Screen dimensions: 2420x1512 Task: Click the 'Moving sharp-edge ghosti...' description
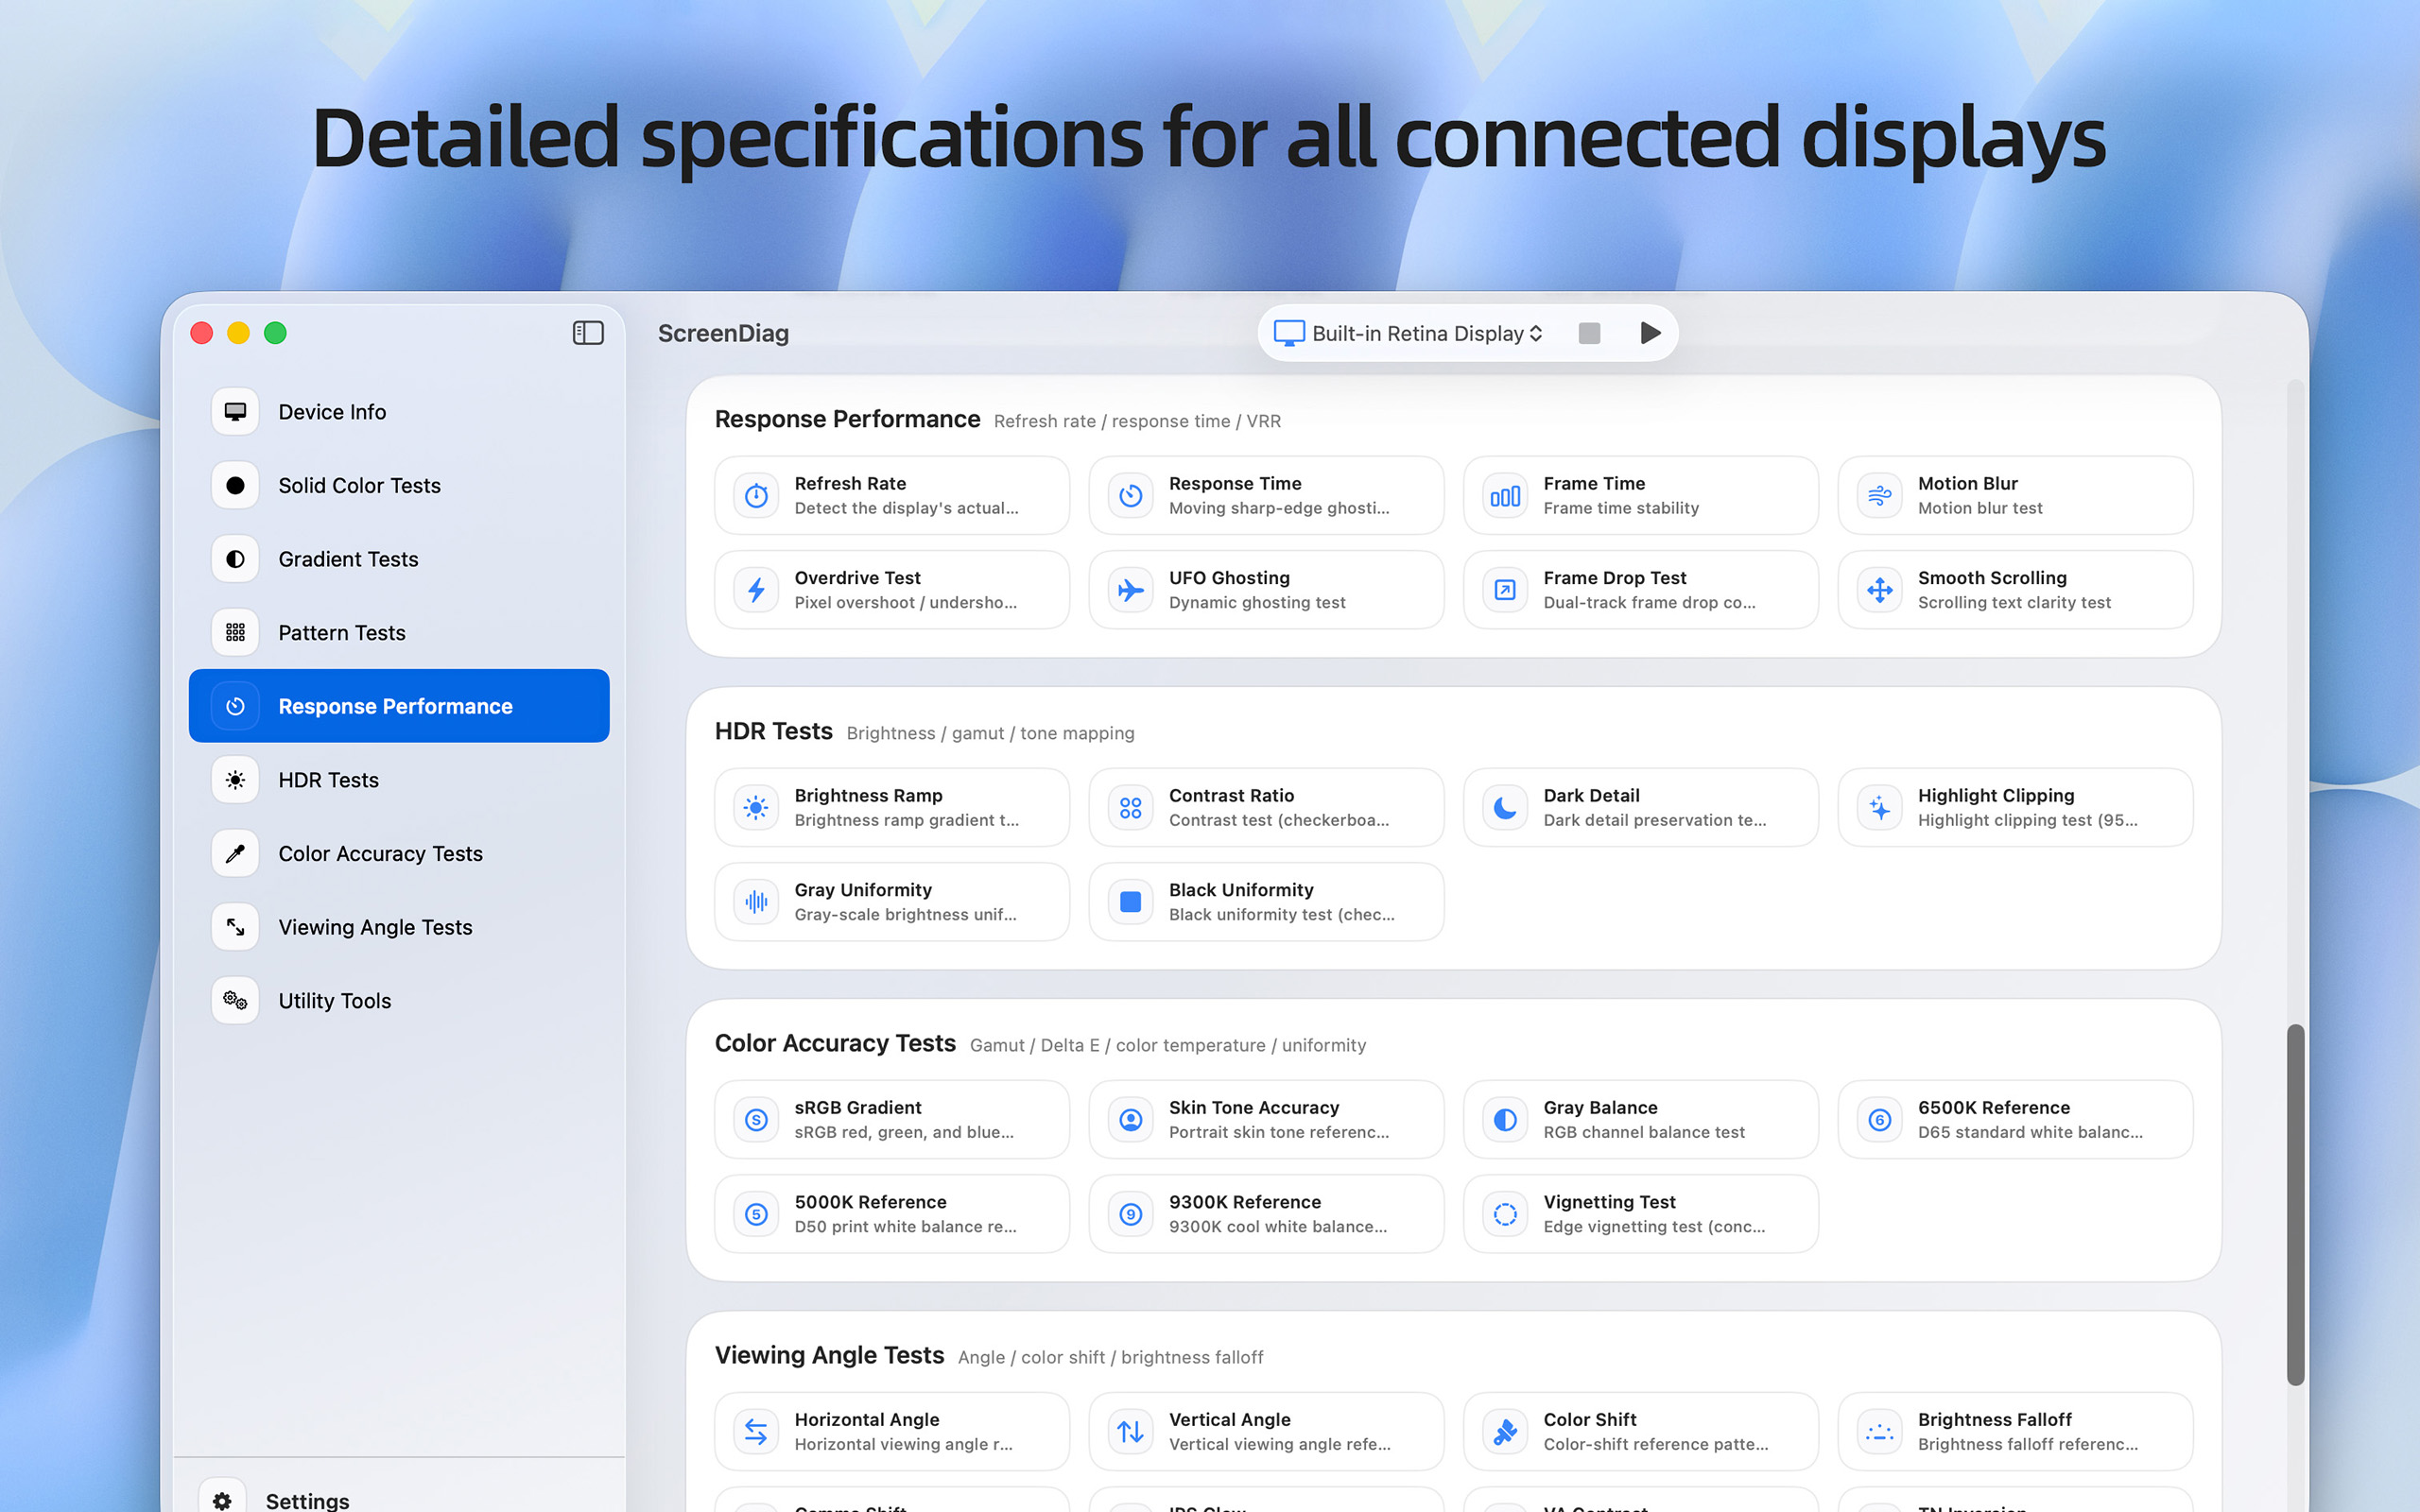(1279, 508)
